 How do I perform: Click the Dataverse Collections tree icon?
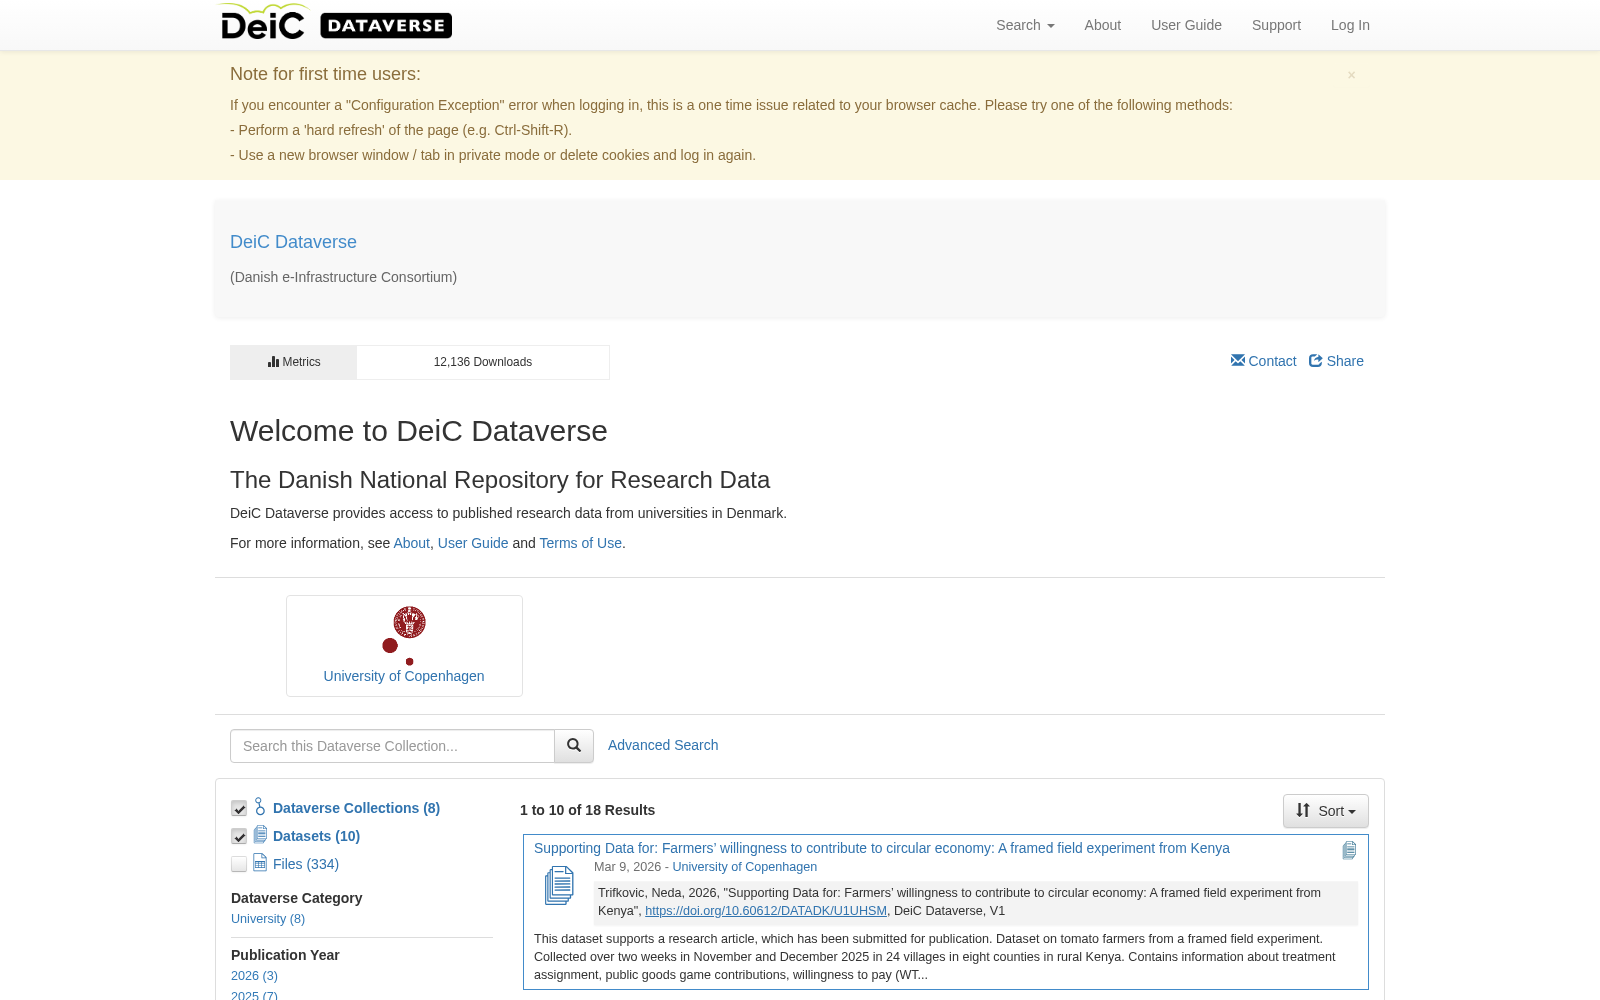[260, 806]
